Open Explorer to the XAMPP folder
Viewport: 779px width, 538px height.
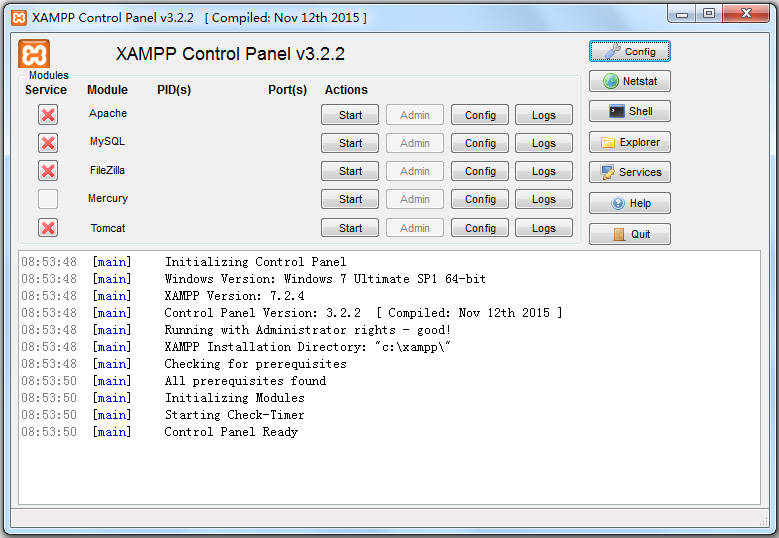[629, 142]
